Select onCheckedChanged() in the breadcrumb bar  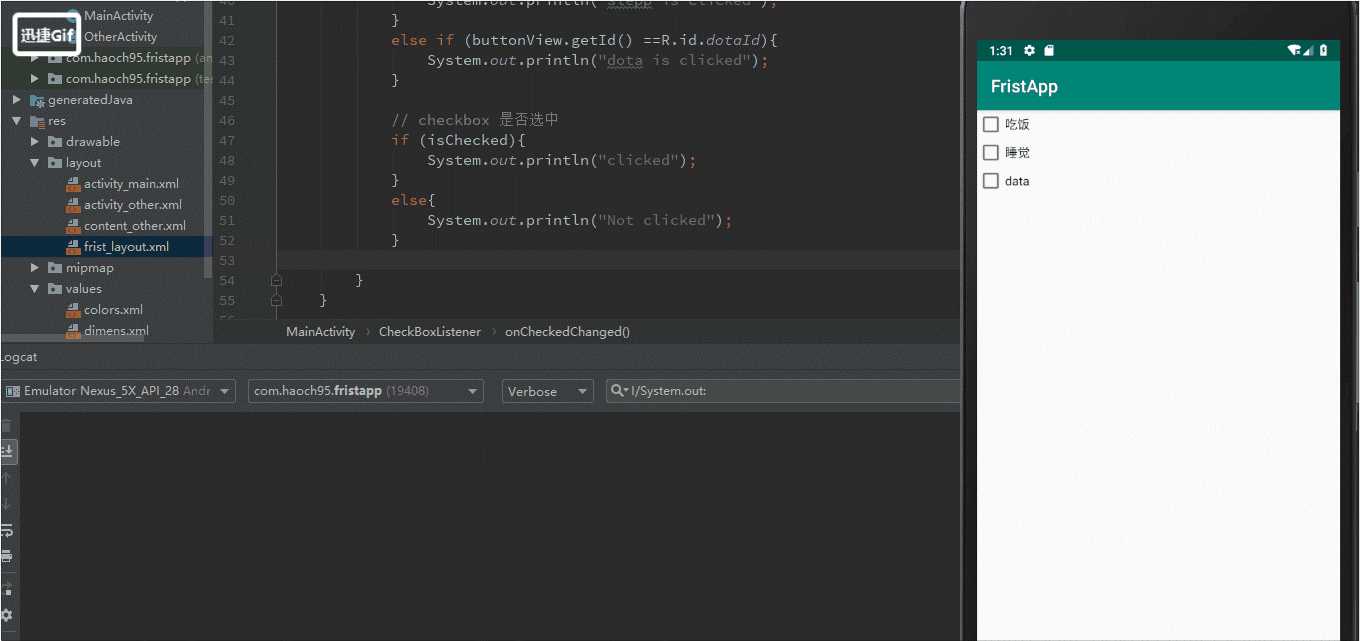pyautogui.click(x=567, y=332)
